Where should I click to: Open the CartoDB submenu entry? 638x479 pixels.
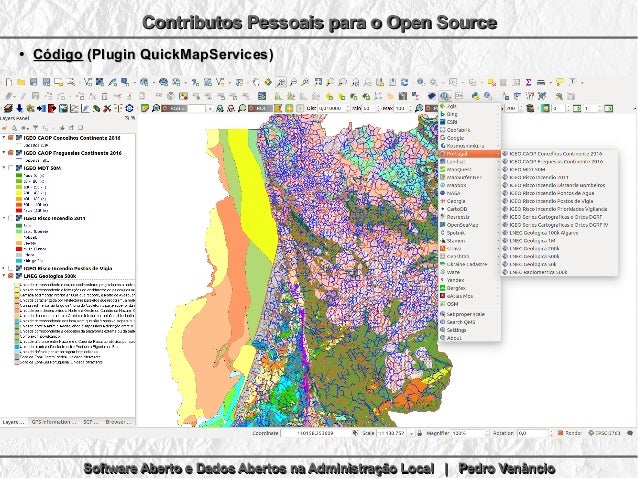(470, 209)
